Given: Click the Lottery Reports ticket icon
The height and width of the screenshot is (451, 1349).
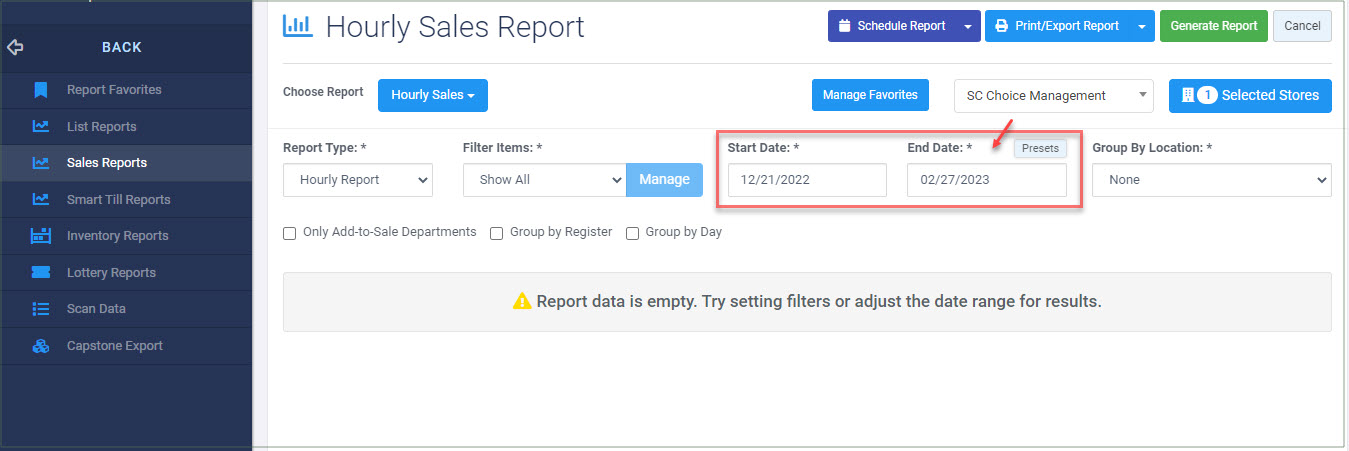Looking at the screenshot, I should point(41,272).
